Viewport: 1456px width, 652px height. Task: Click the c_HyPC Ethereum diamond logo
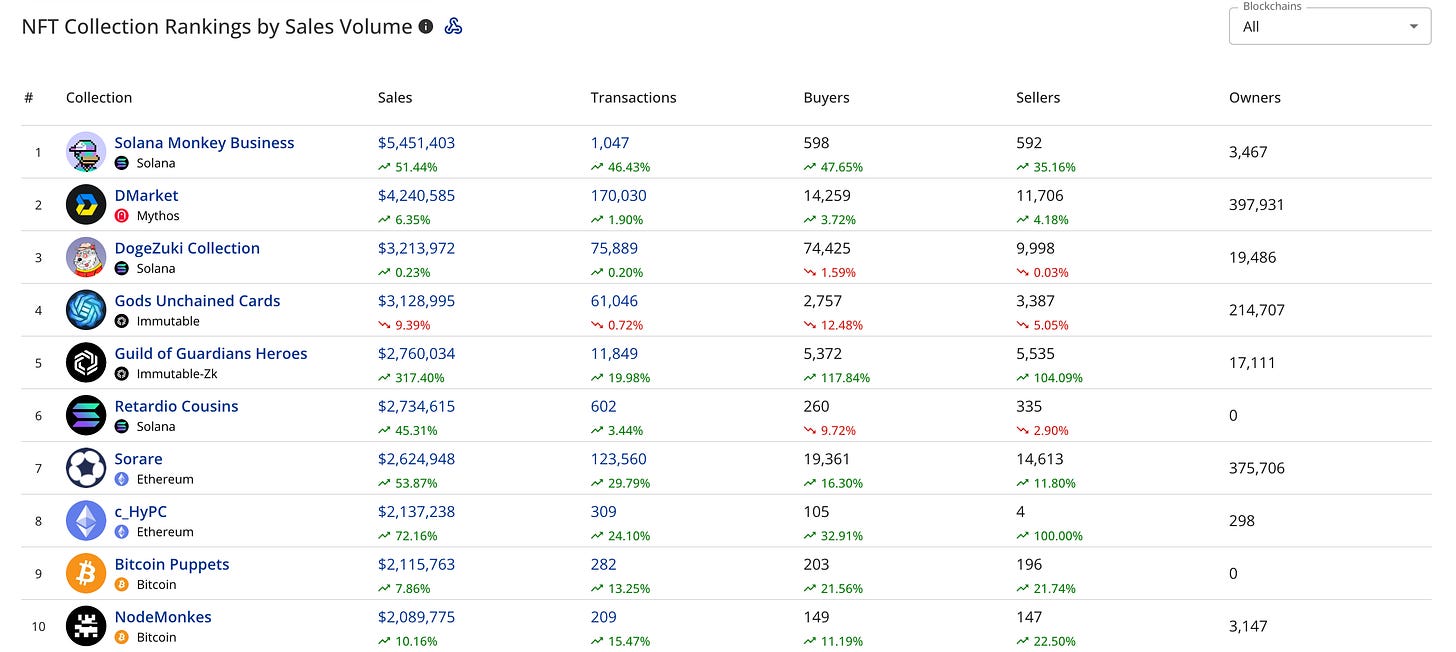click(x=86, y=521)
